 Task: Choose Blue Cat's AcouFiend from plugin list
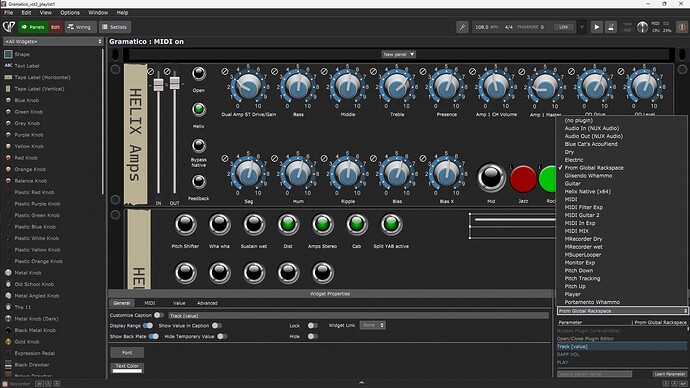click(591, 144)
